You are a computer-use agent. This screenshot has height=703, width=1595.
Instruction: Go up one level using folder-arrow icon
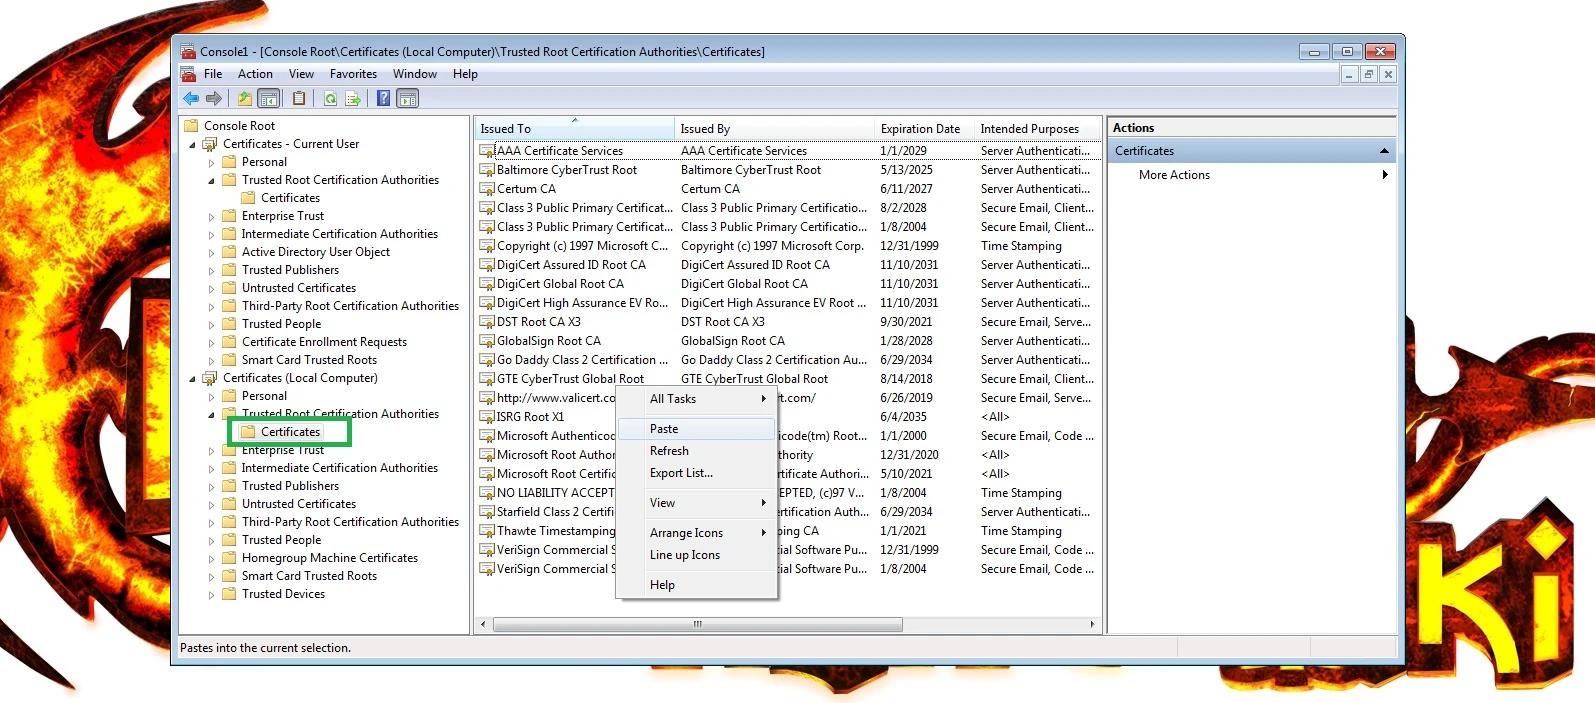click(244, 98)
